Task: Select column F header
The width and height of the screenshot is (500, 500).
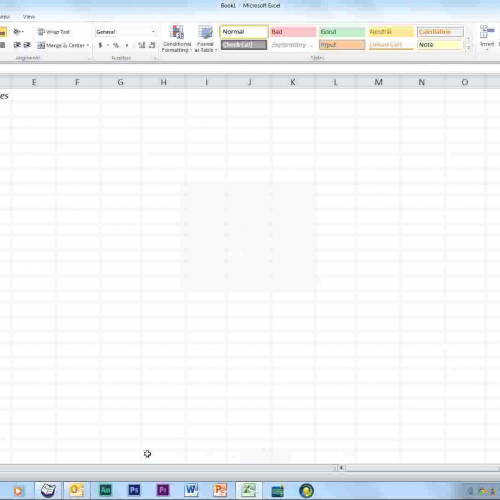Action: 77,82
